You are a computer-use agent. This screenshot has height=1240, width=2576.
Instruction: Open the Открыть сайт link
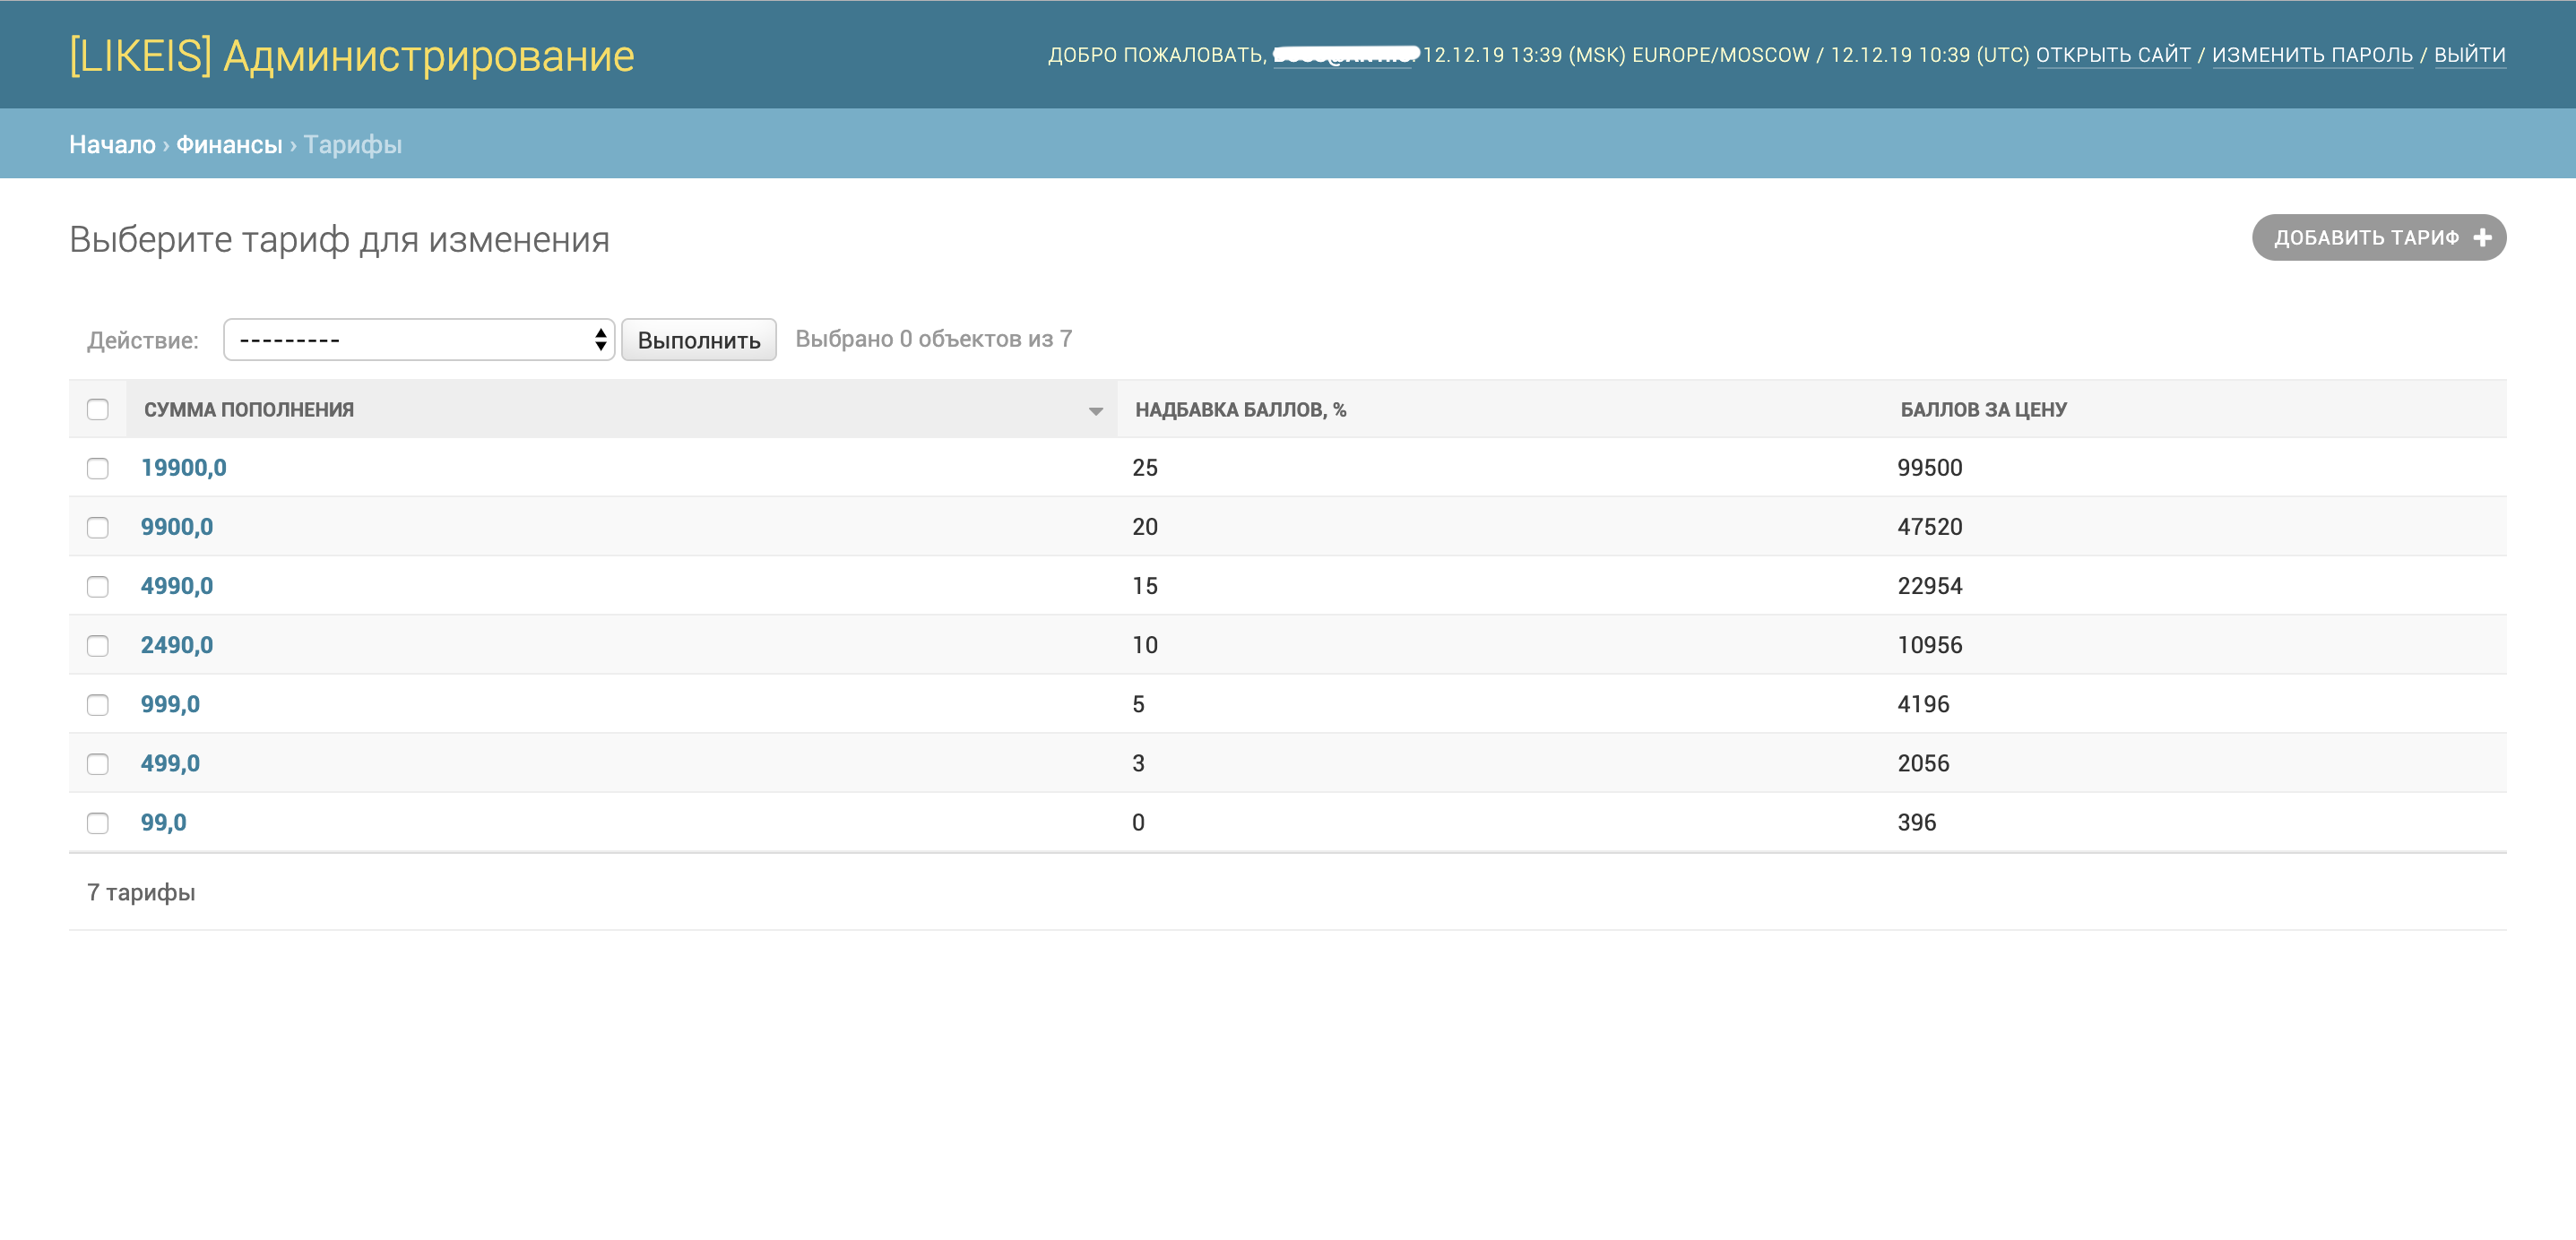(2112, 55)
